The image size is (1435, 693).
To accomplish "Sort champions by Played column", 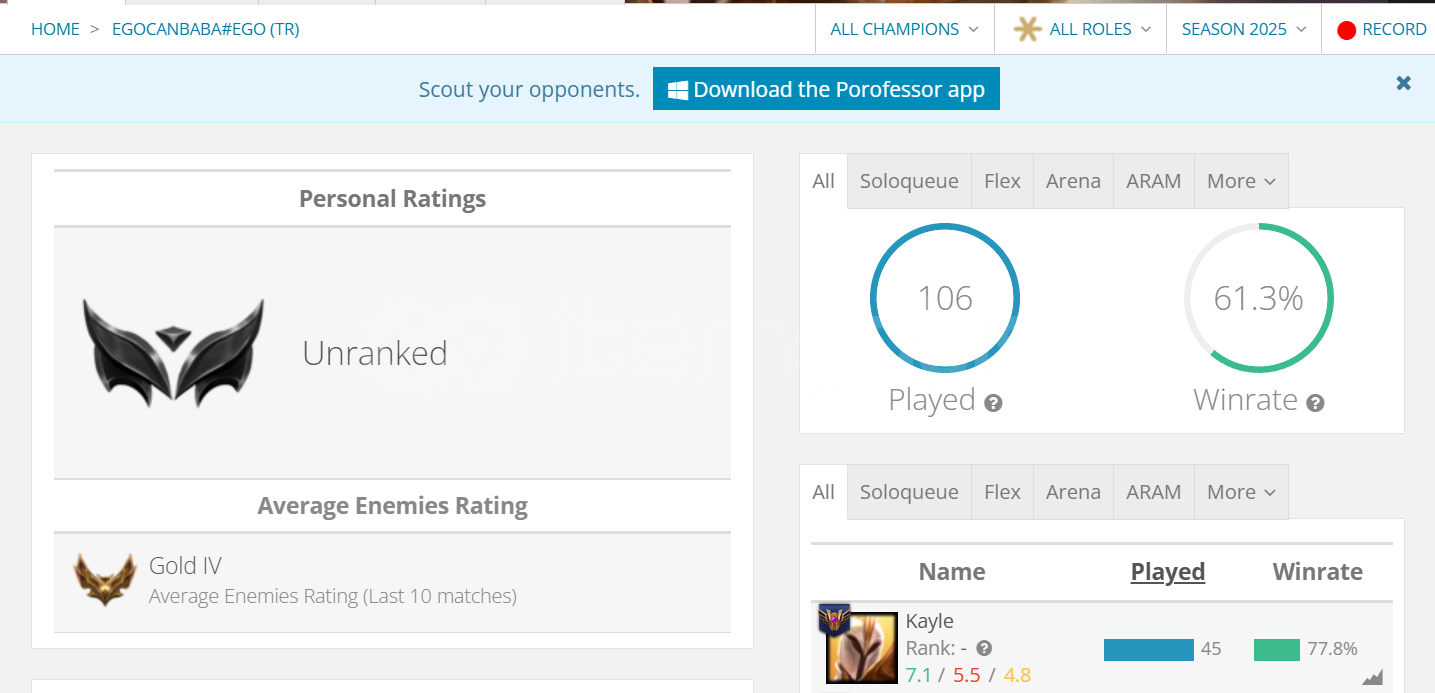I will (1168, 572).
